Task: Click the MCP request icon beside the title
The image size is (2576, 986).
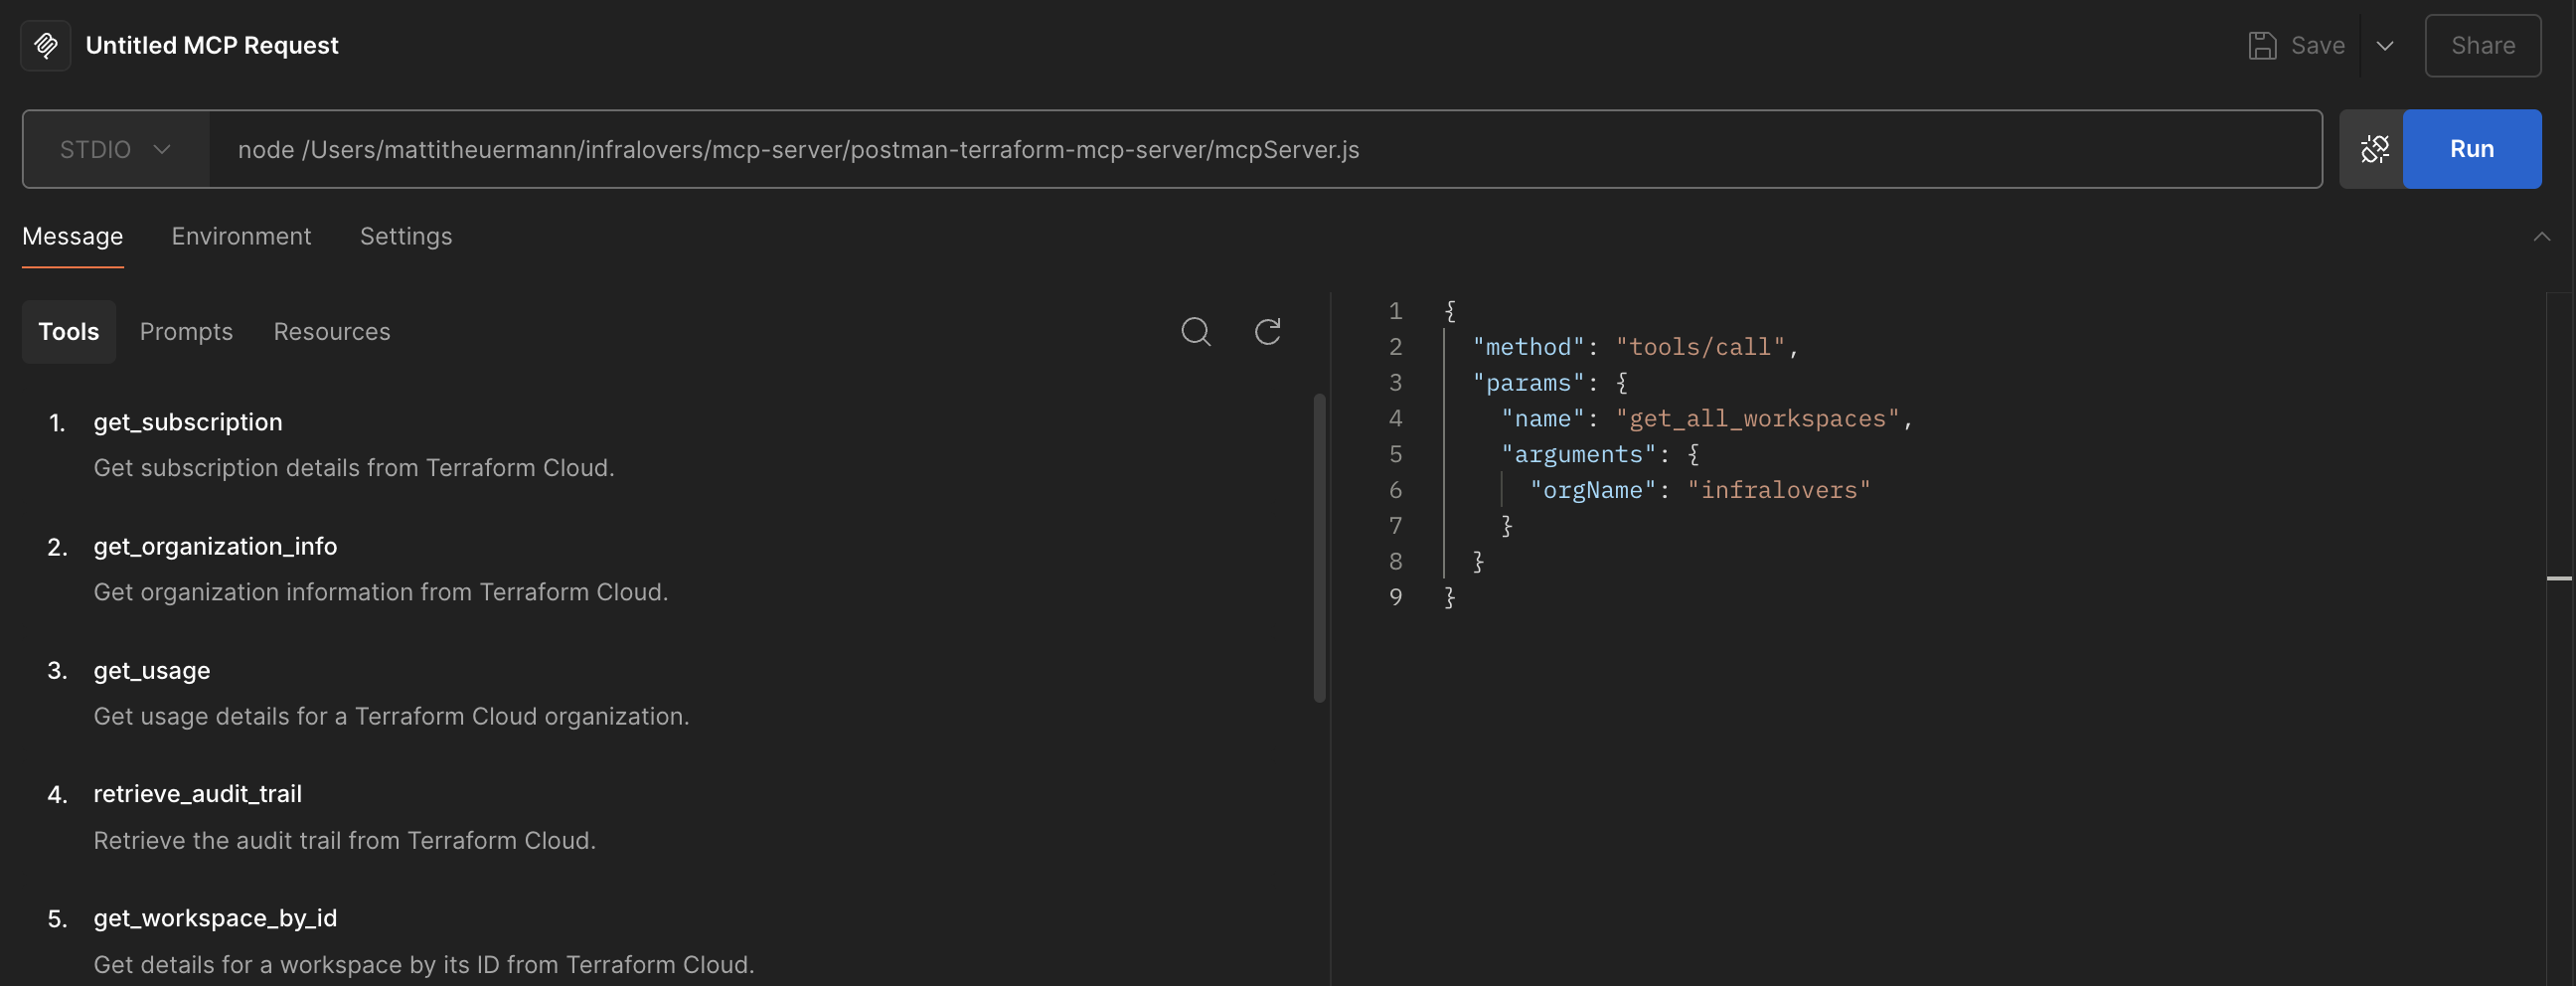Action: pos(46,45)
